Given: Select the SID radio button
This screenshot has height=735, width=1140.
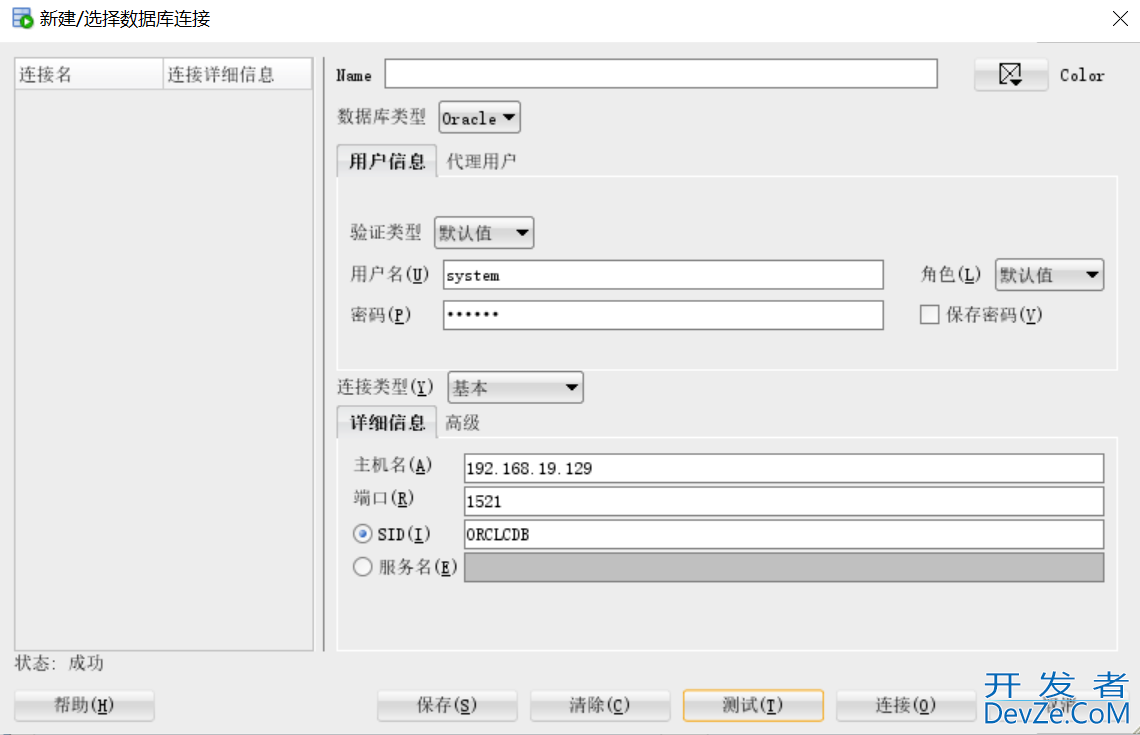Looking at the screenshot, I should 363,535.
